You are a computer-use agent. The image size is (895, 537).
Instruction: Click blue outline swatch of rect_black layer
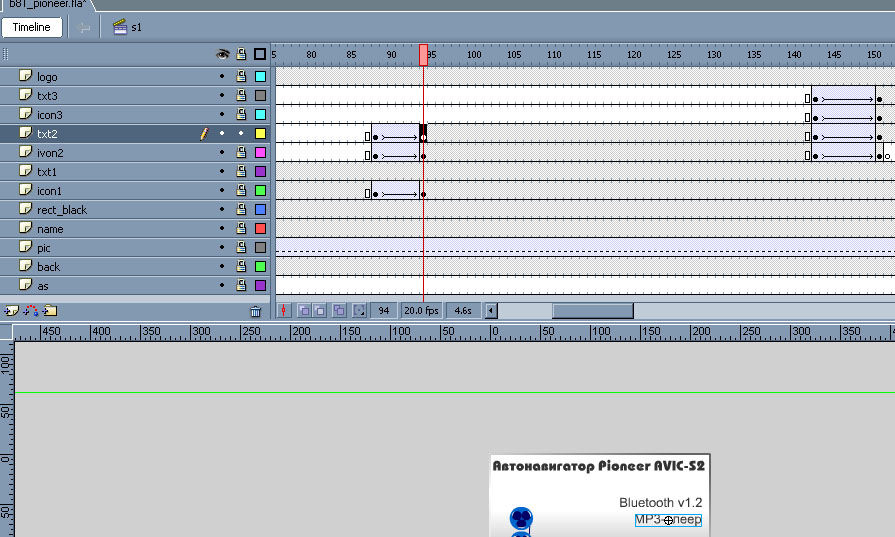[x=260, y=209]
